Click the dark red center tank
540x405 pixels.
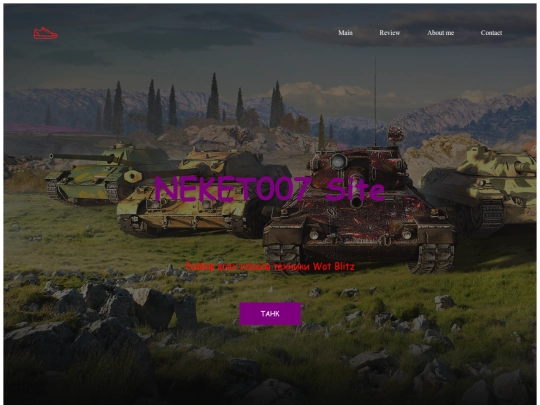(x=358, y=210)
